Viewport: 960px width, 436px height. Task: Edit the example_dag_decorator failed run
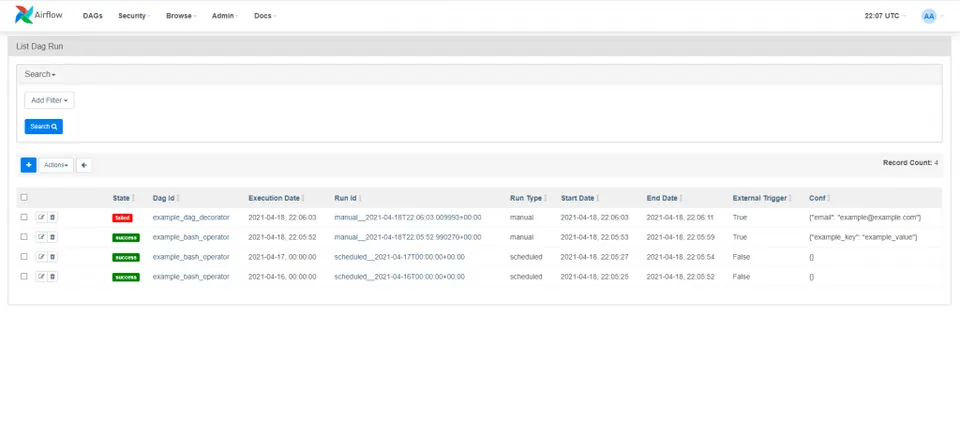coord(41,217)
